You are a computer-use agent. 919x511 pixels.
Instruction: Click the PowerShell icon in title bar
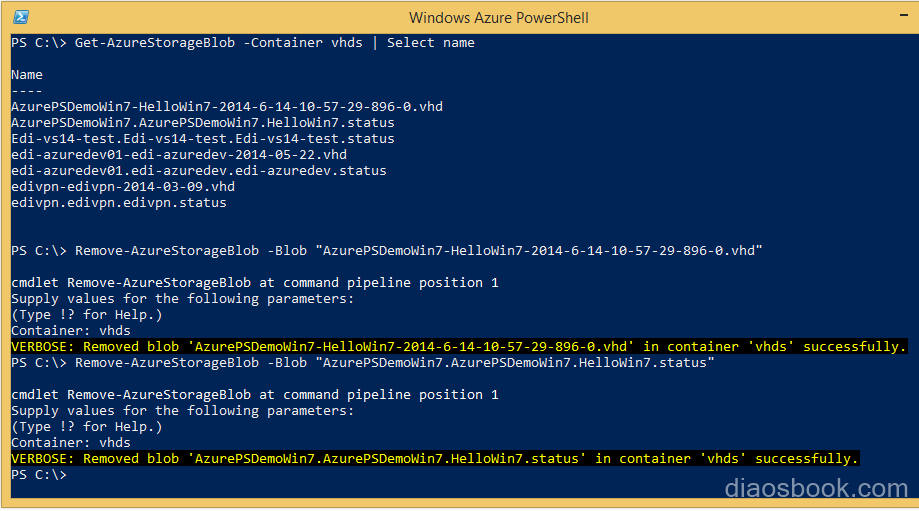21,17
